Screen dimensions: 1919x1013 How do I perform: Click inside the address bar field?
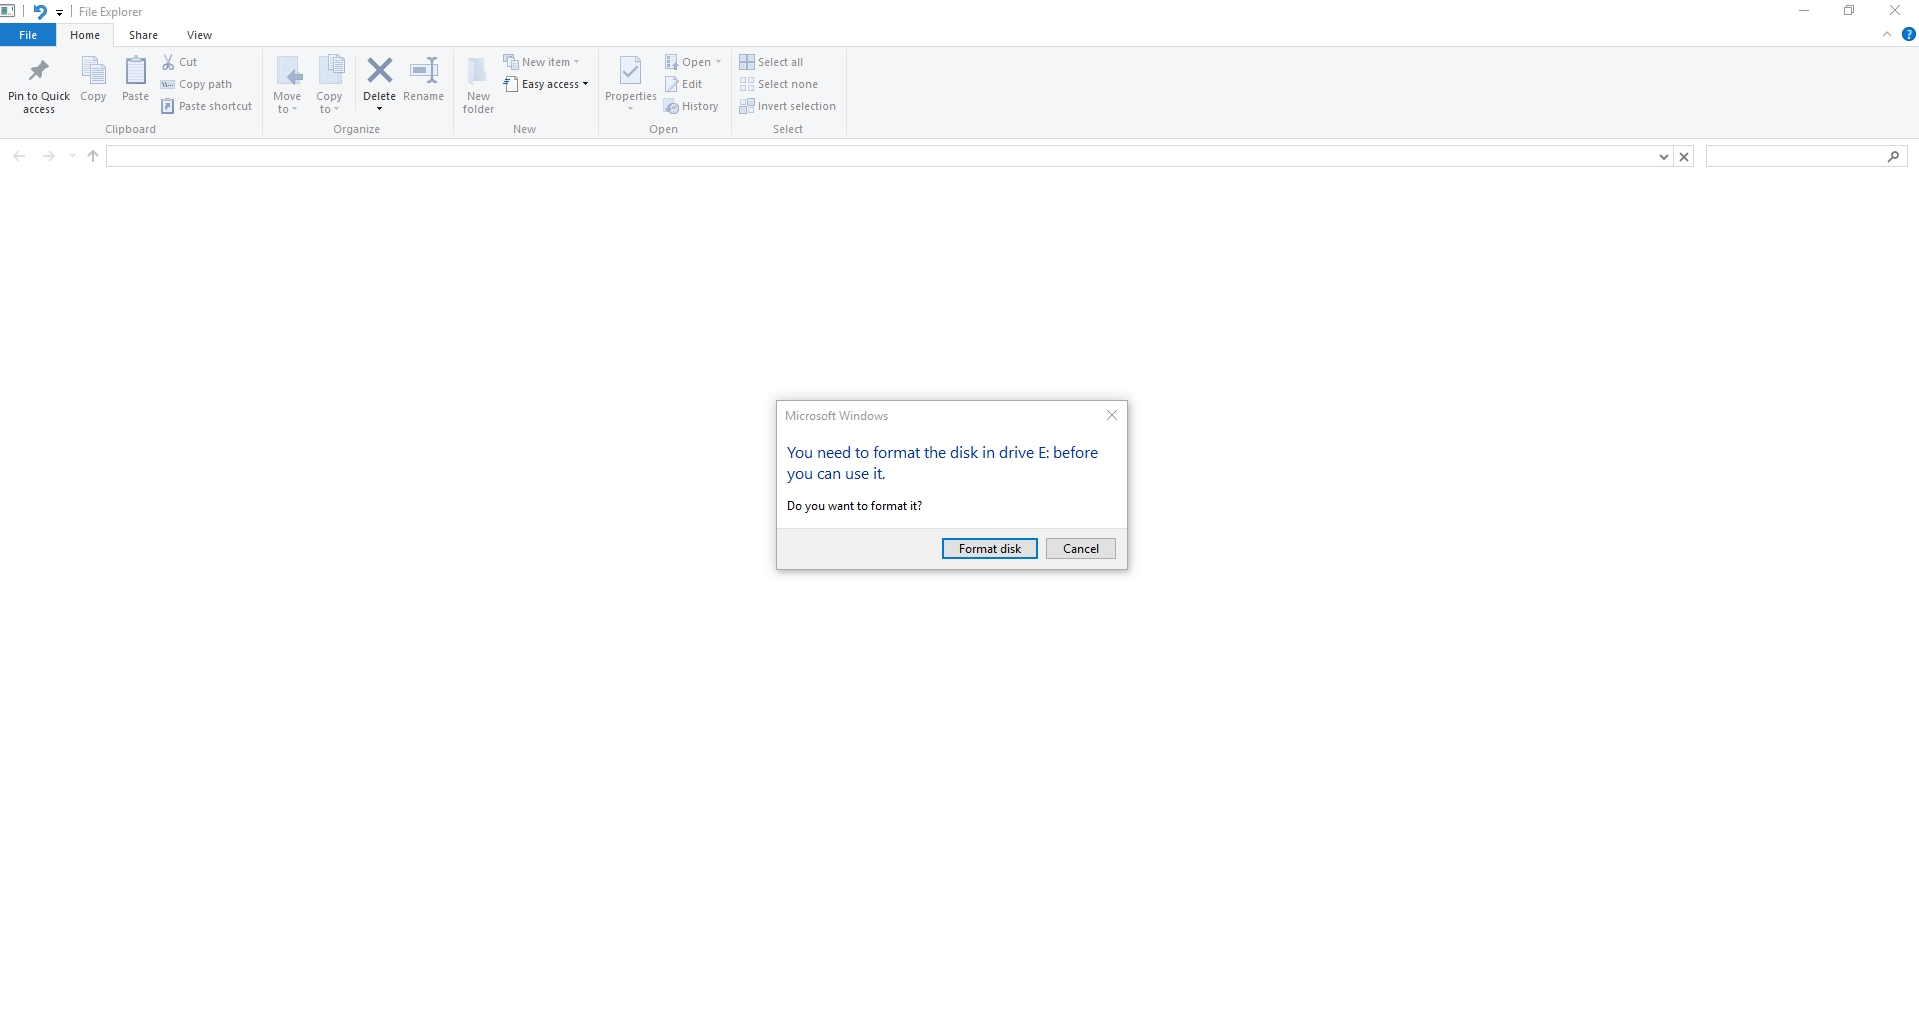(880, 156)
